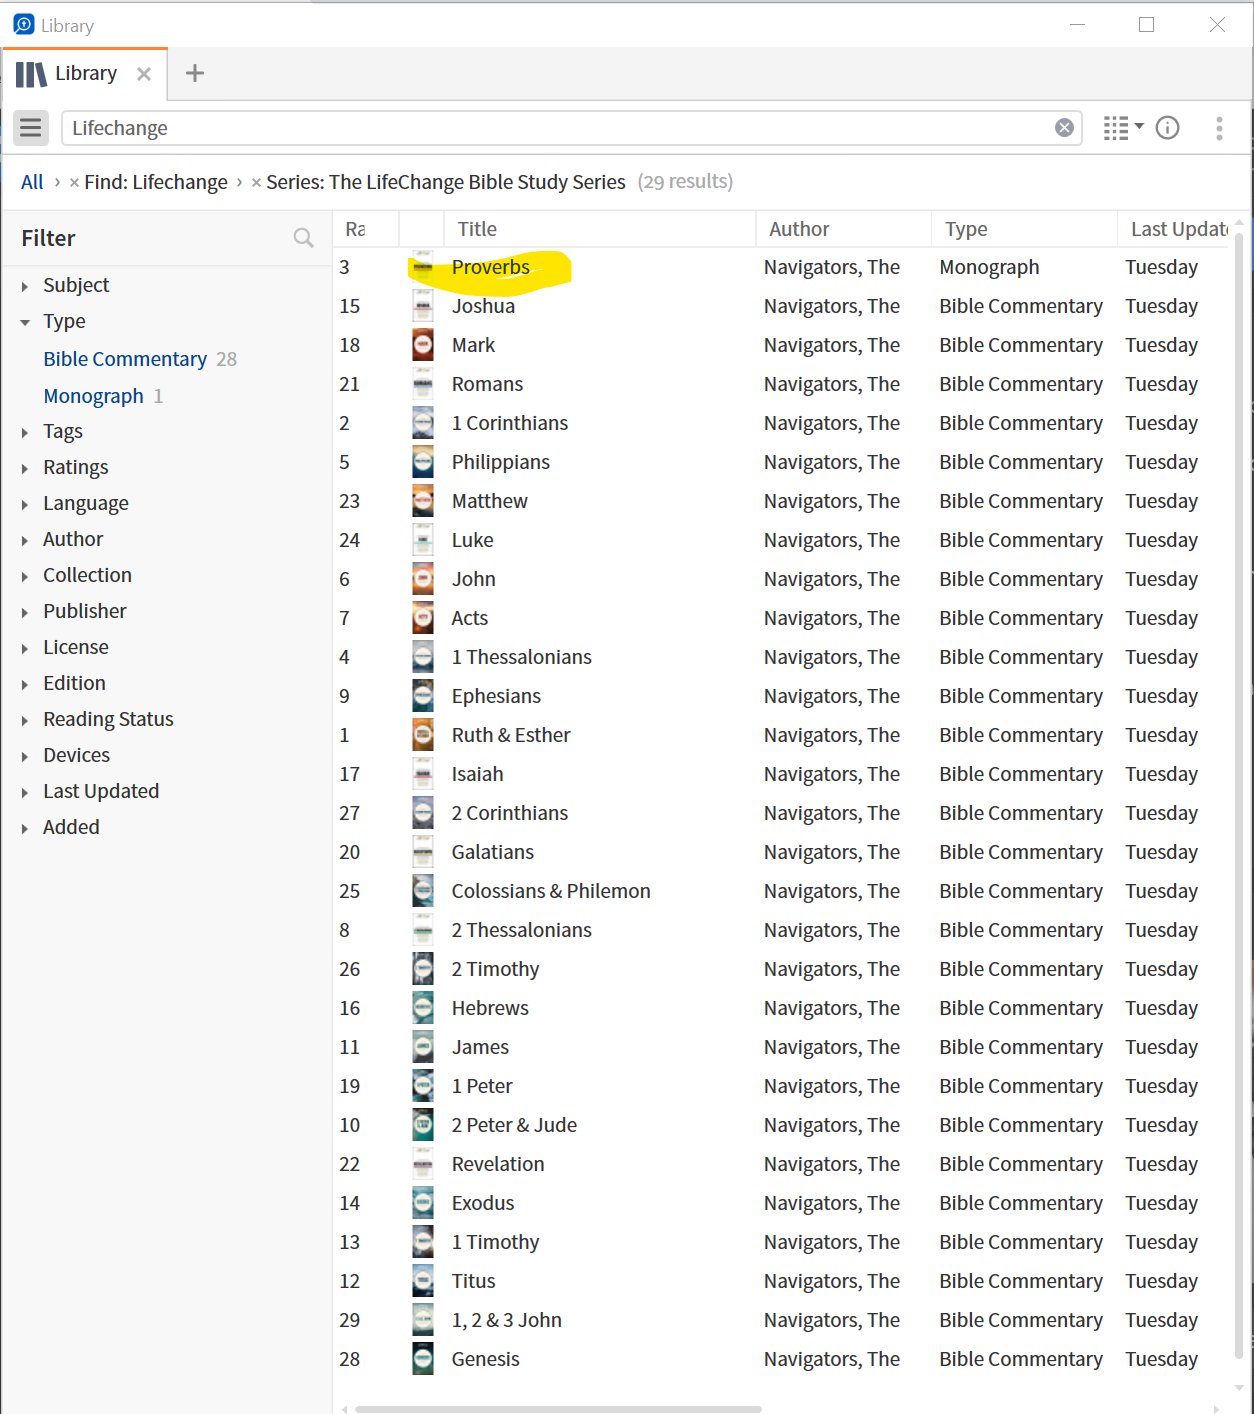Open the Colossians & Philemon cover

(423, 891)
